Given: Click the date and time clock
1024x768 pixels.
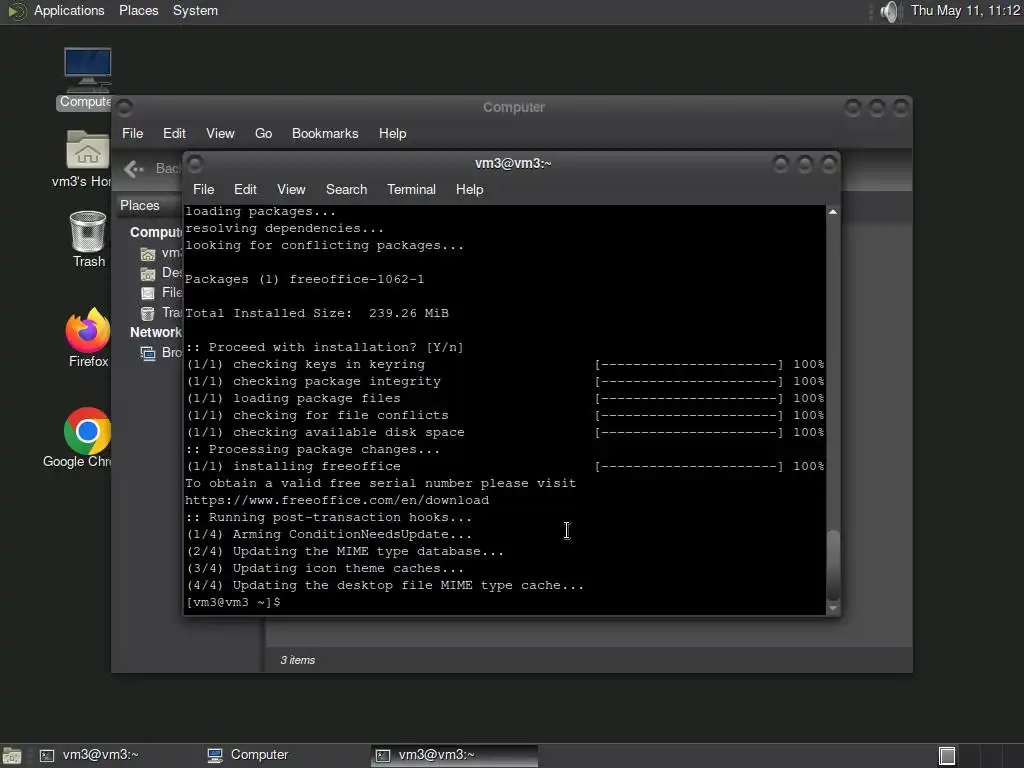Looking at the screenshot, I should coord(965,10).
